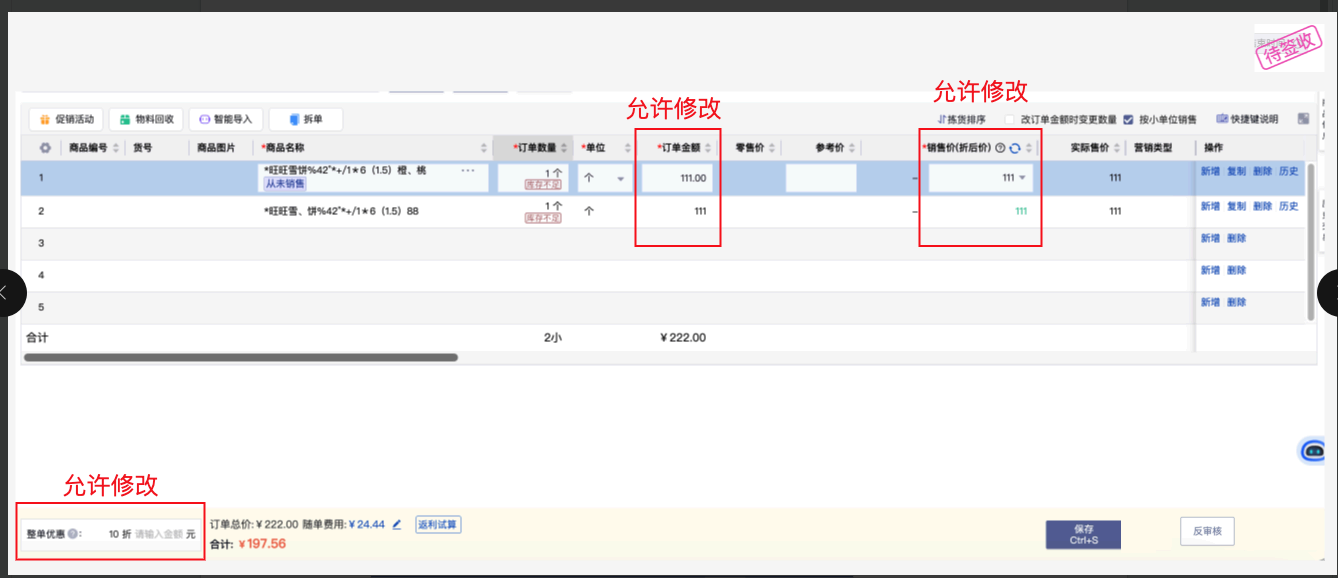The width and height of the screenshot is (1338, 578).
Task: Open table column settings gear icon
Action: [x=44, y=148]
